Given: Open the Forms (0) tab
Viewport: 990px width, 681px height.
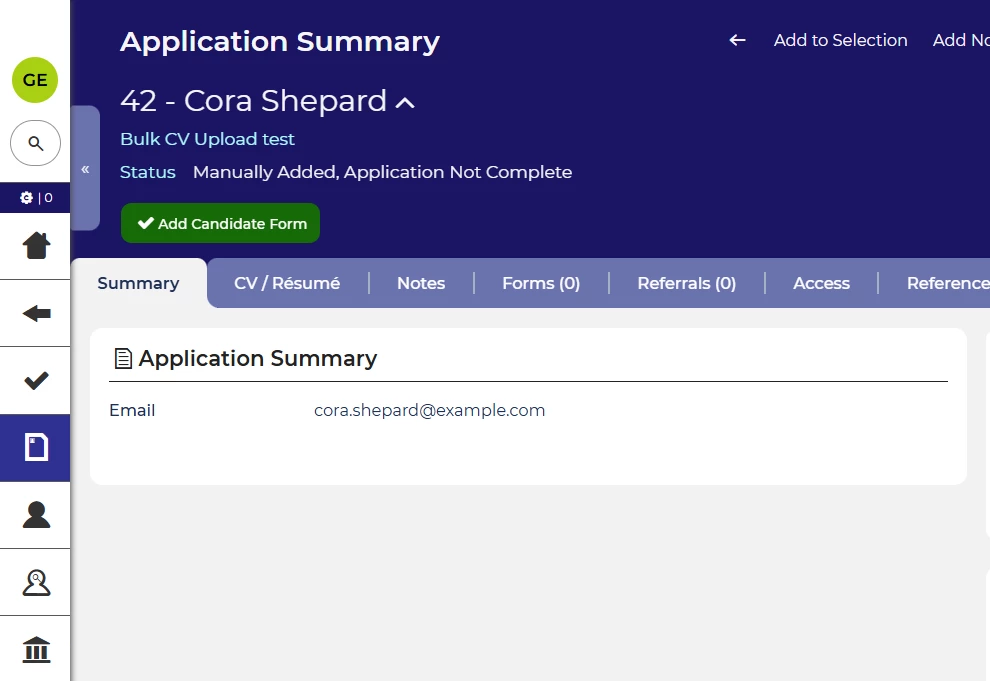Looking at the screenshot, I should 541,283.
